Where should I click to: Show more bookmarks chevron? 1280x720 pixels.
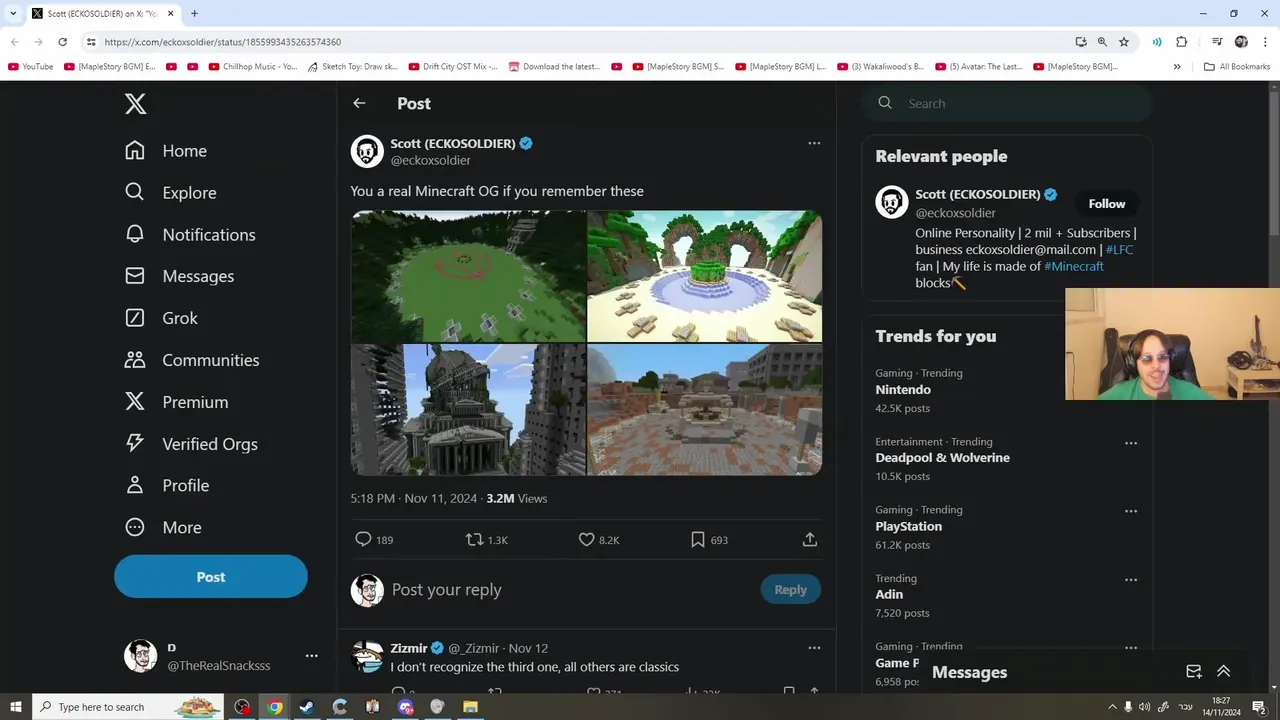pos(1177,67)
